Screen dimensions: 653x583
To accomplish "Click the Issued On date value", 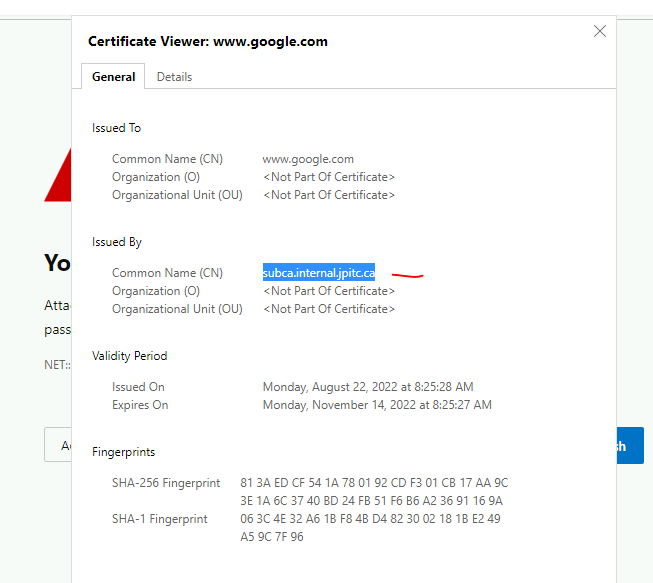I will [367, 387].
